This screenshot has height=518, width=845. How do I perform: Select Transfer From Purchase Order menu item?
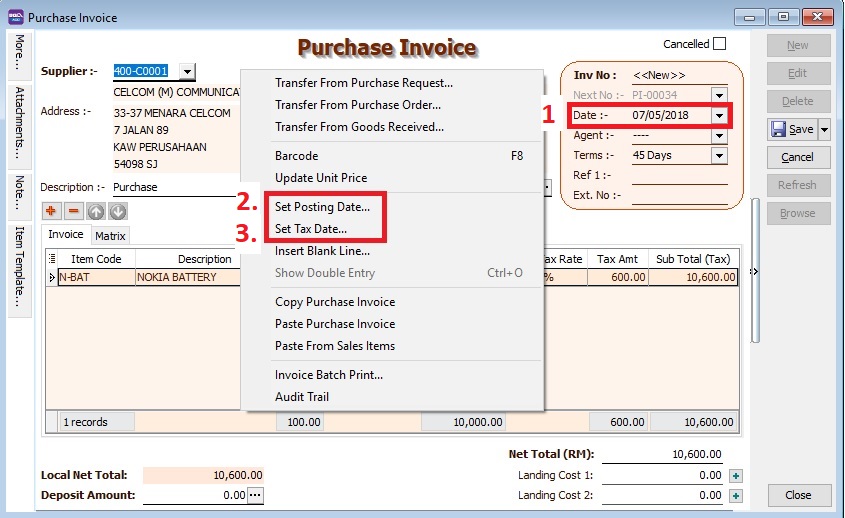pyautogui.click(x=357, y=105)
